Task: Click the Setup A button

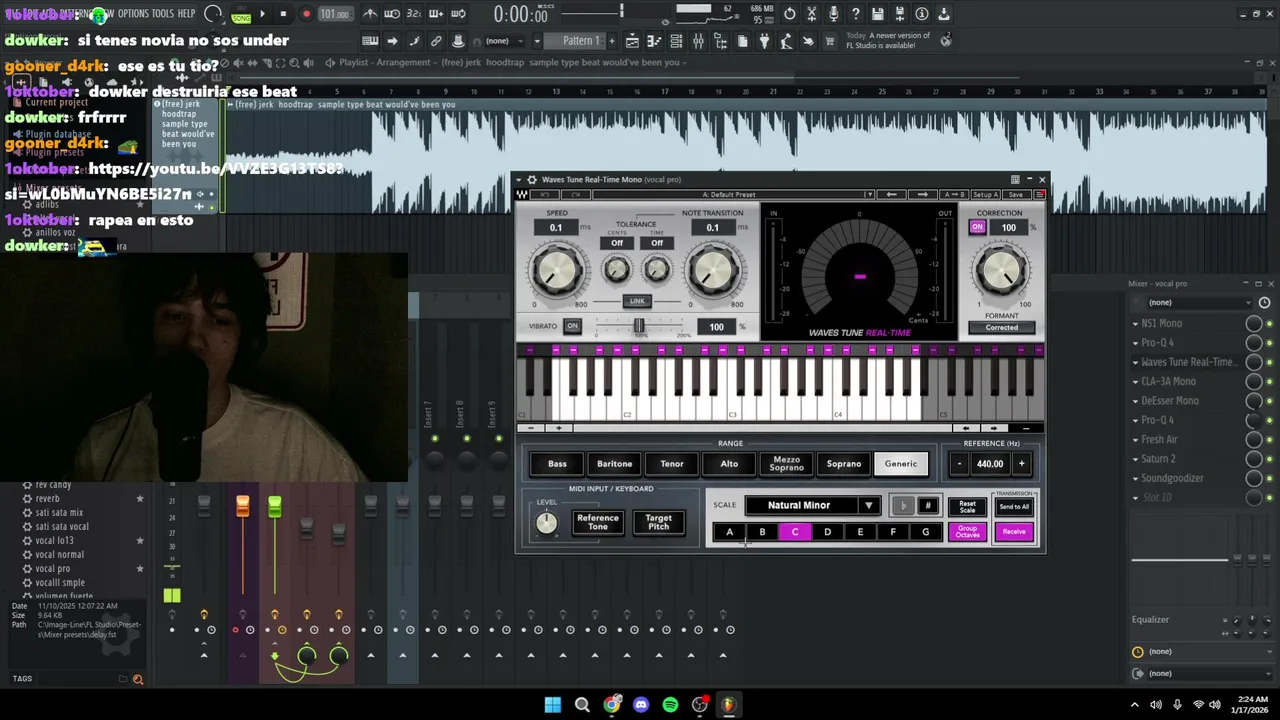Action: coord(984,194)
